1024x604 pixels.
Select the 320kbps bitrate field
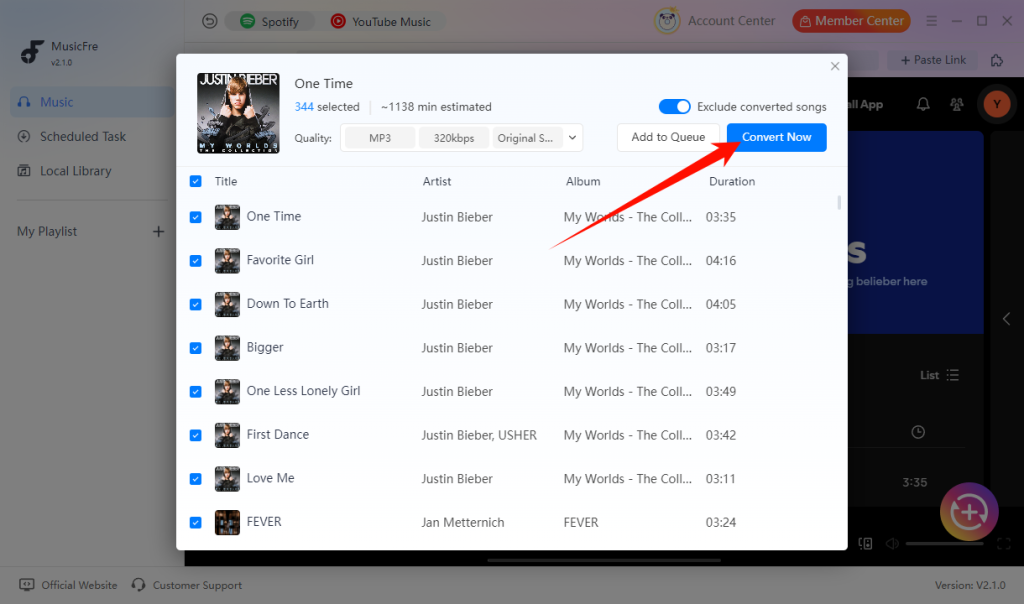click(x=453, y=138)
